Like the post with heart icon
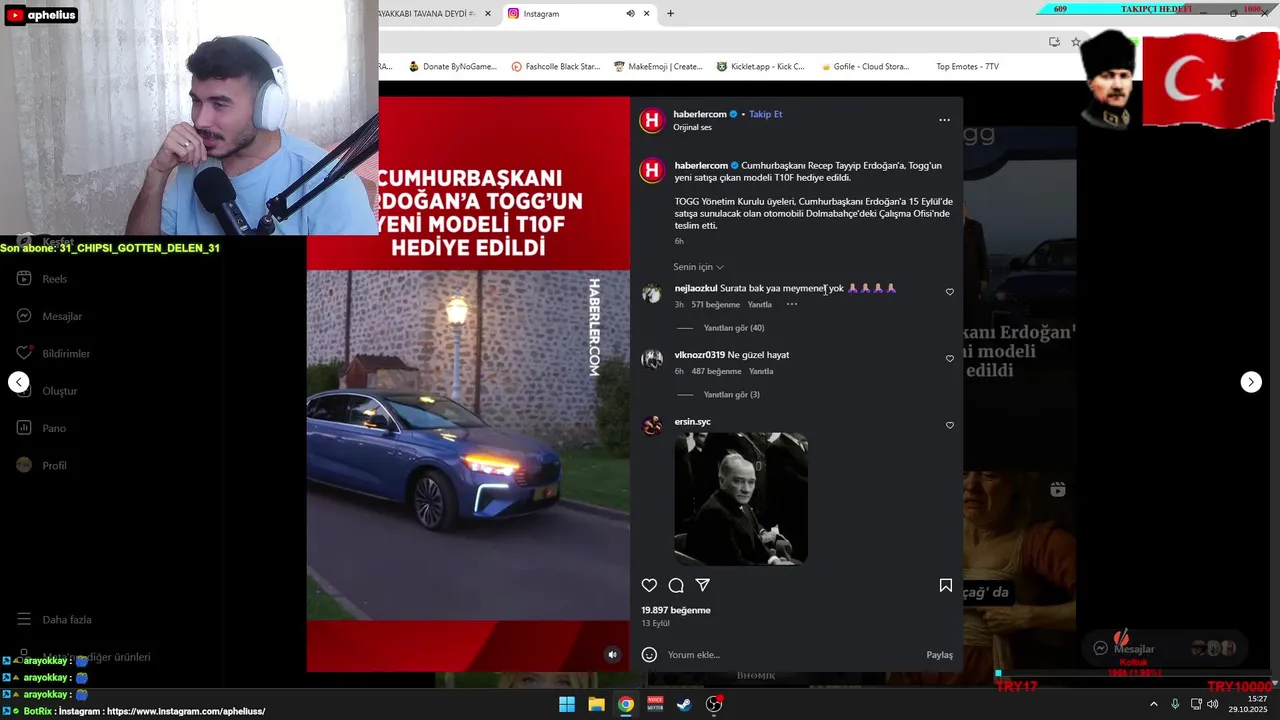The image size is (1280, 720). click(649, 585)
